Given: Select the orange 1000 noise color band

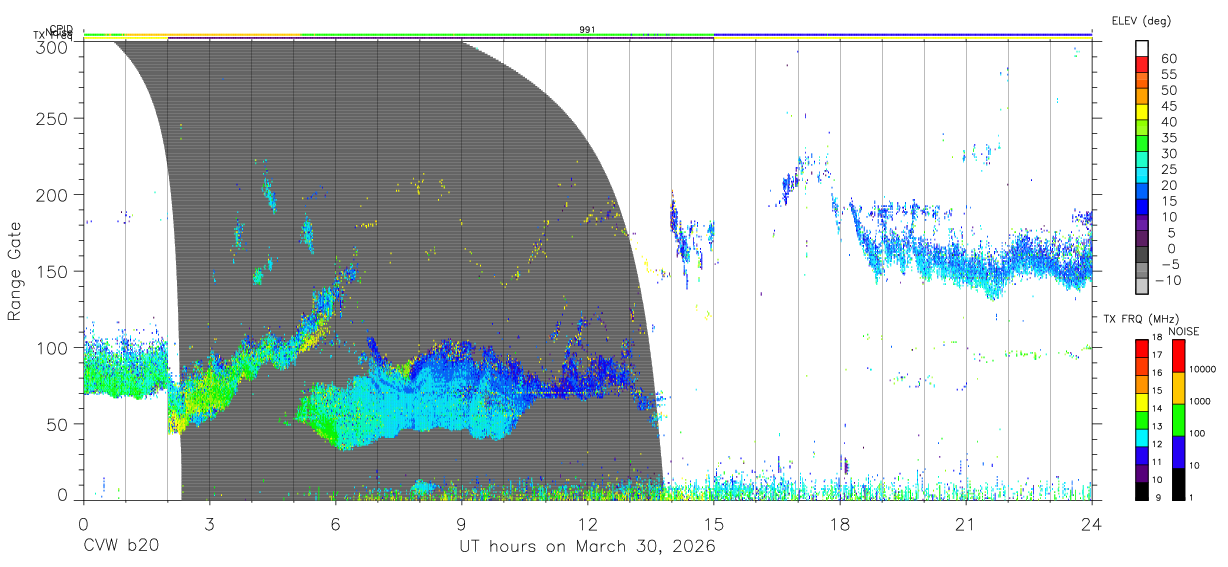Looking at the screenshot, I should [x=1177, y=388].
